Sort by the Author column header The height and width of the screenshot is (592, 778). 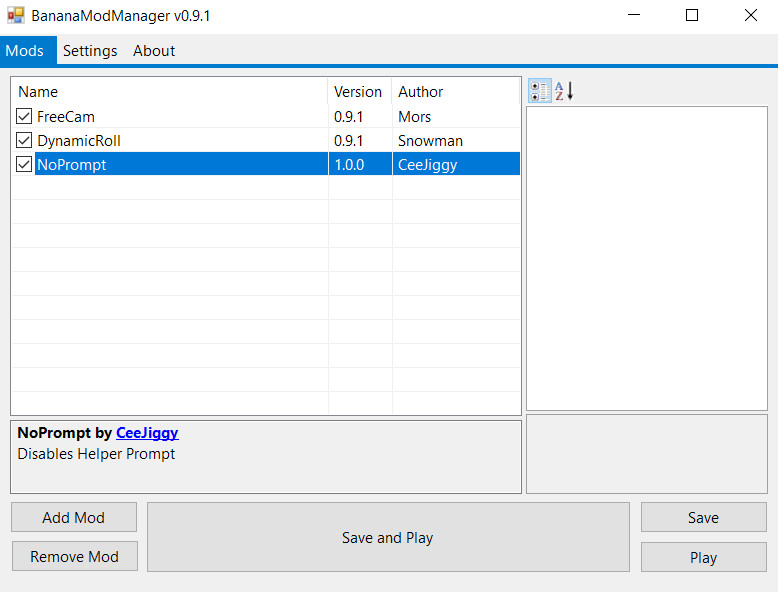tap(456, 91)
